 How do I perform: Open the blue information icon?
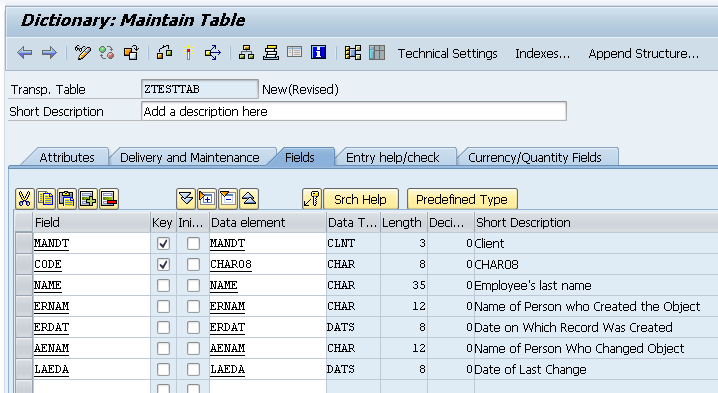coord(319,53)
